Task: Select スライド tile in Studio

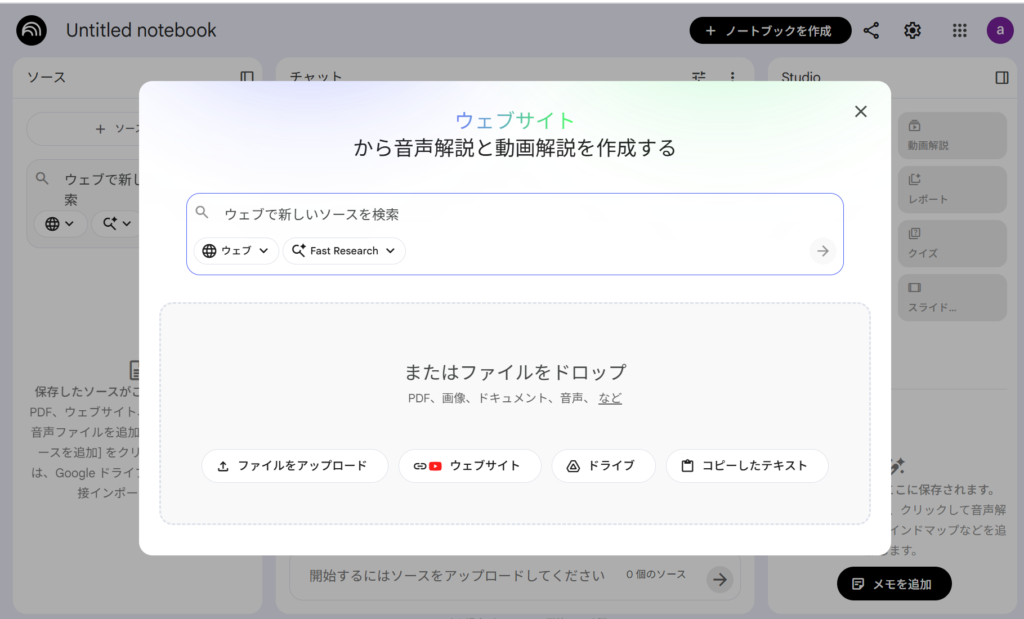Action: pos(952,298)
